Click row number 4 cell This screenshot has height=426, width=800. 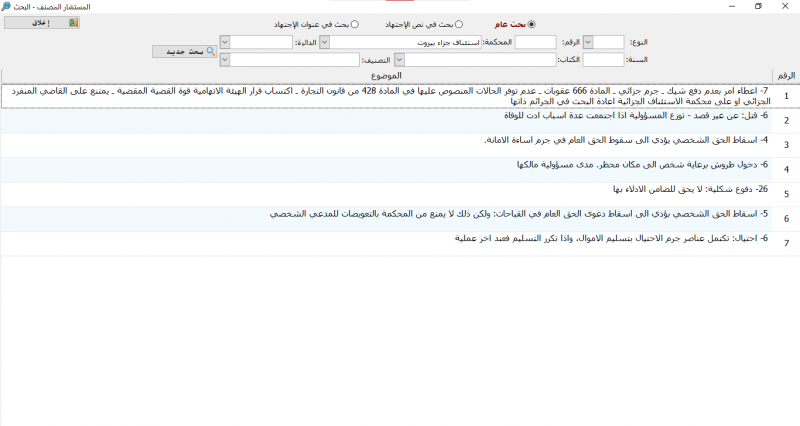(786, 170)
